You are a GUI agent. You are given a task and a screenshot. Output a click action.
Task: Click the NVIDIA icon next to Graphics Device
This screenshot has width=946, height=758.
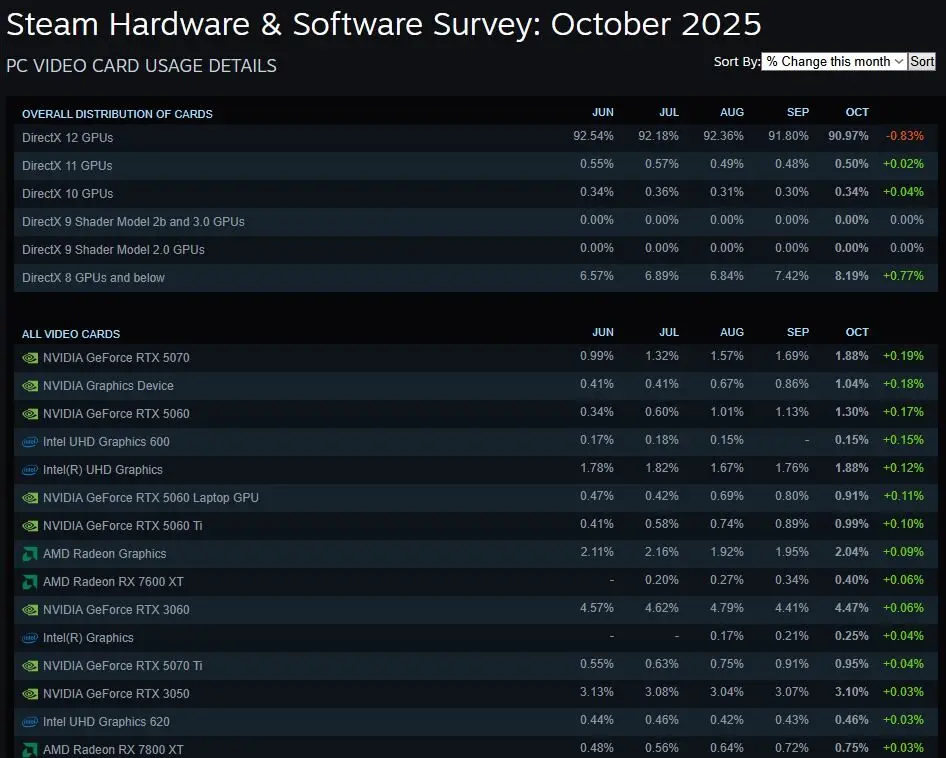click(30, 385)
